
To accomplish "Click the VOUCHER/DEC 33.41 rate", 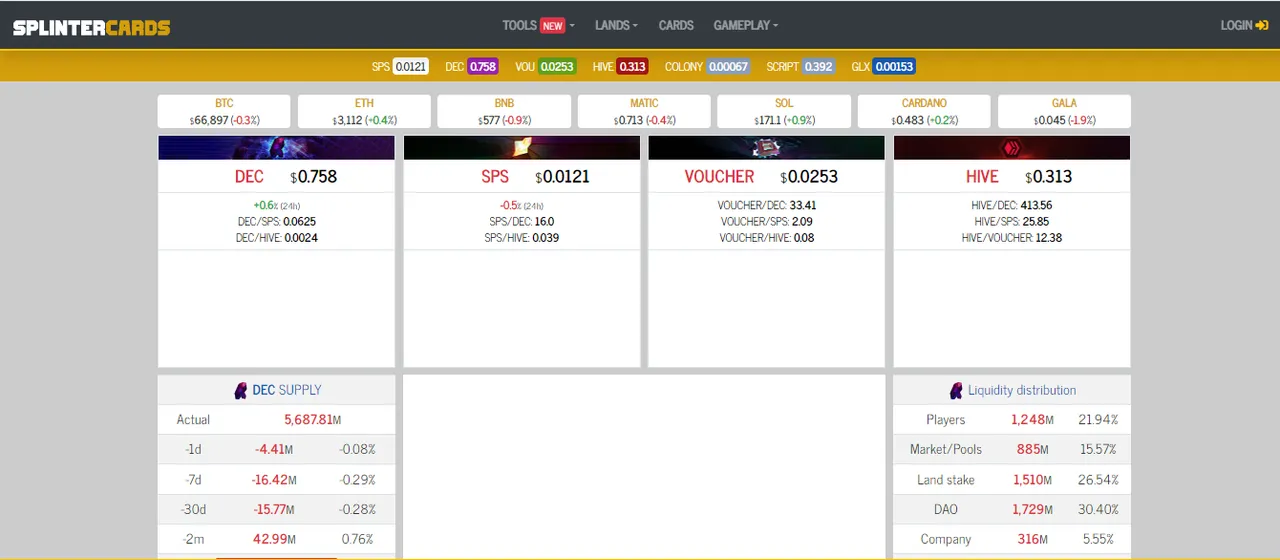I will [766, 205].
